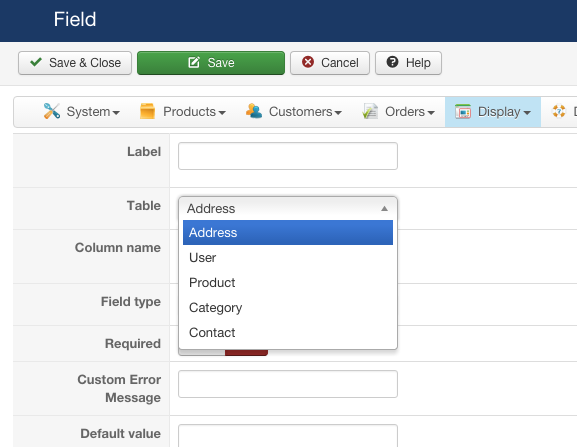Open the System menu

tap(82, 112)
